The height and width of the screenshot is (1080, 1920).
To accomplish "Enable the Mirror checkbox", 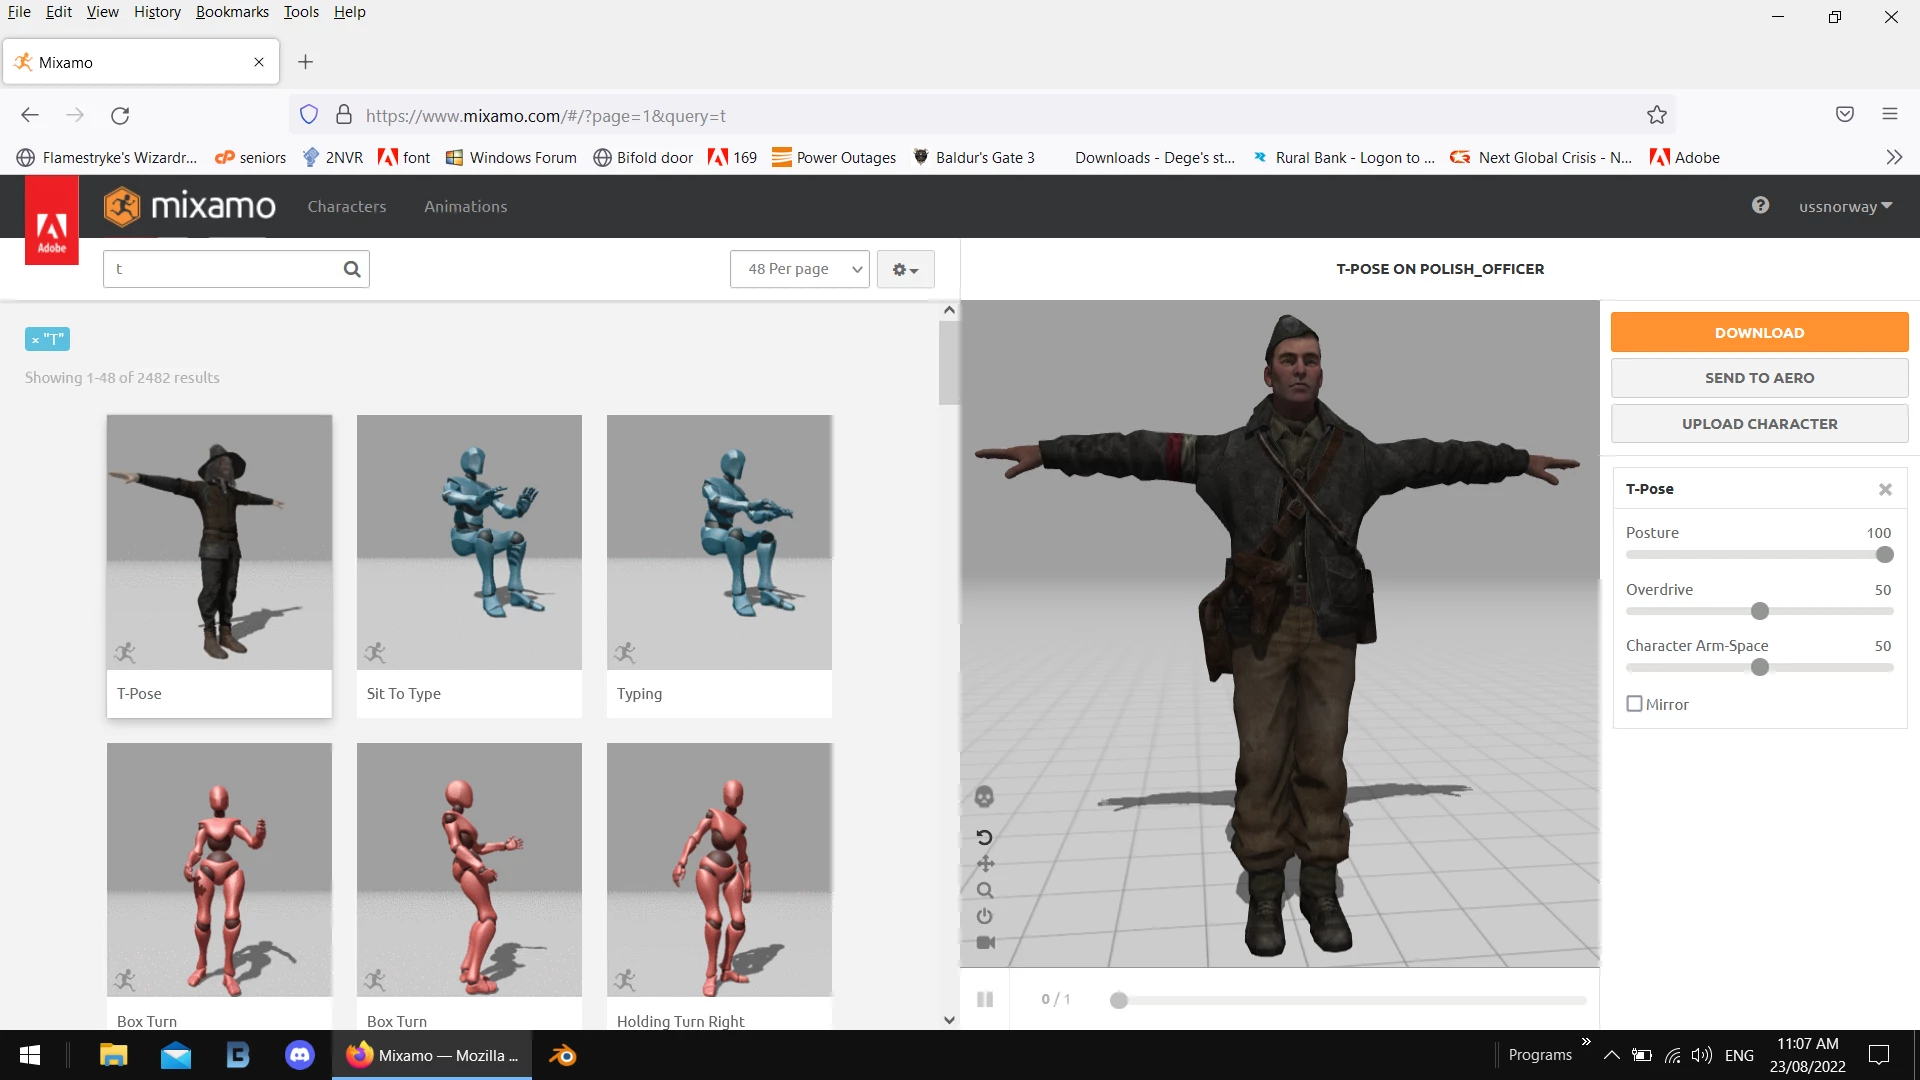I will tap(1635, 704).
